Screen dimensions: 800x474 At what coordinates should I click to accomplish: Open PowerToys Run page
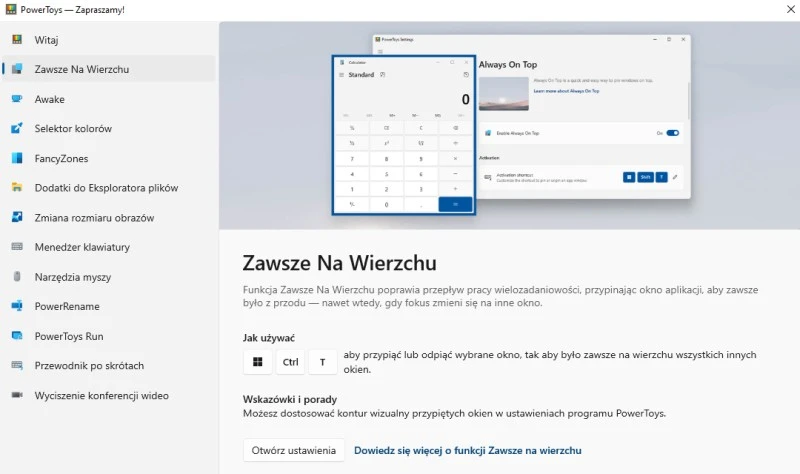(x=109, y=336)
